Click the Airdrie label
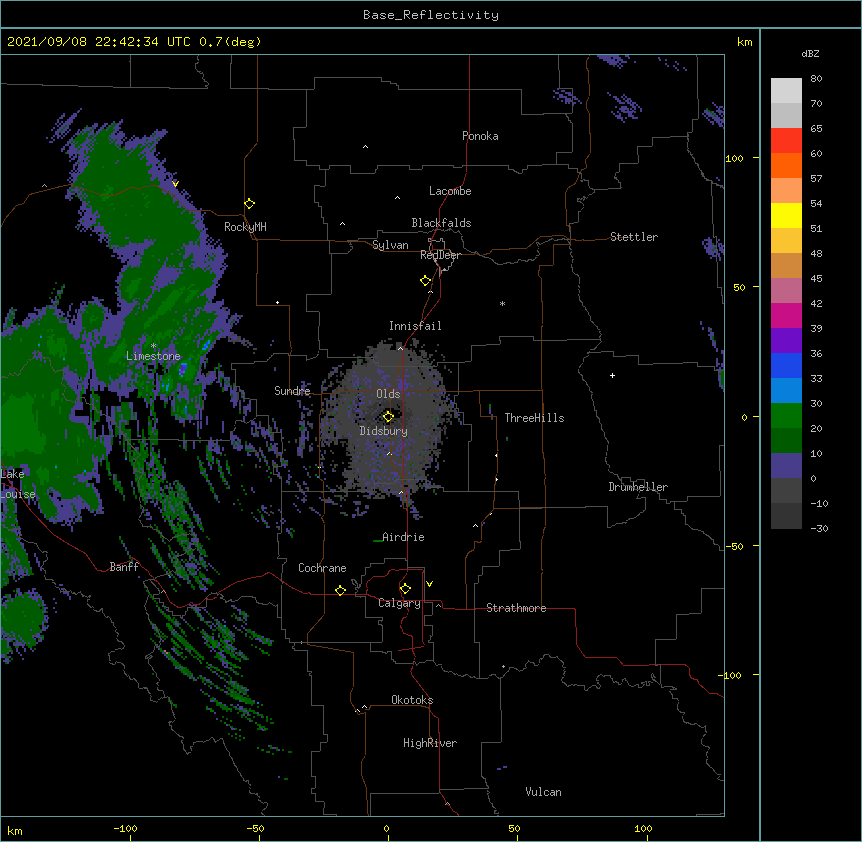The height and width of the screenshot is (842, 862). click(x=403, y=537)
